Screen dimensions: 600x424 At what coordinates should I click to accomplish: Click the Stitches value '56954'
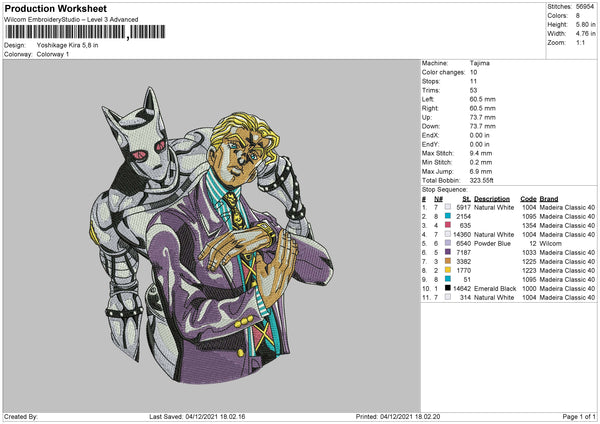pyautogui.click(x=585, y=7)
